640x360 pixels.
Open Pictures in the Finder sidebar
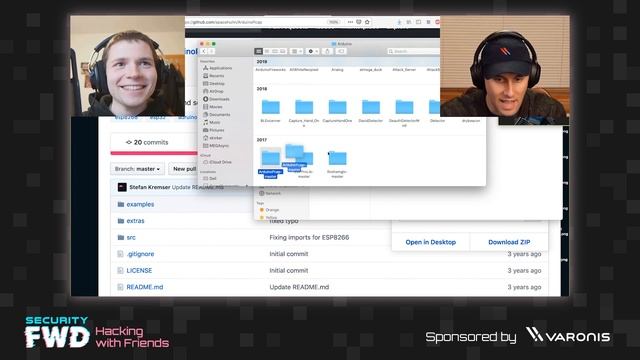(x=214, y=130)
